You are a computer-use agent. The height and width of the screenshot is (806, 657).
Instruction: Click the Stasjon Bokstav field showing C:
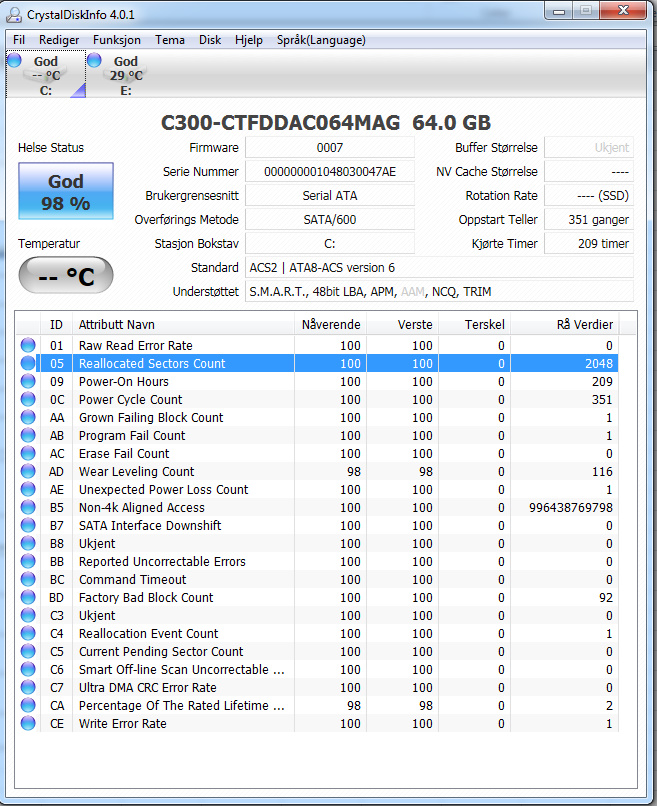point(330,244)
